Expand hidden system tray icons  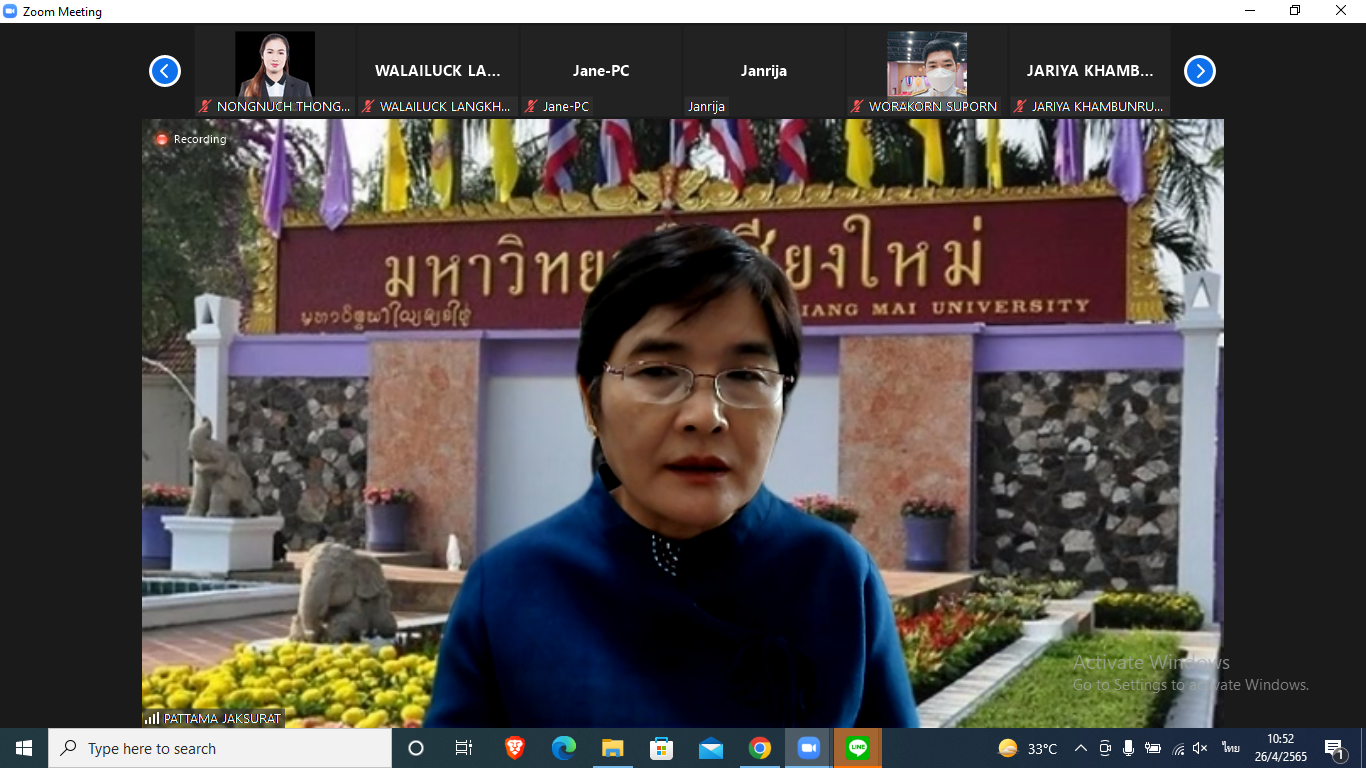[x=1081, y=748]
